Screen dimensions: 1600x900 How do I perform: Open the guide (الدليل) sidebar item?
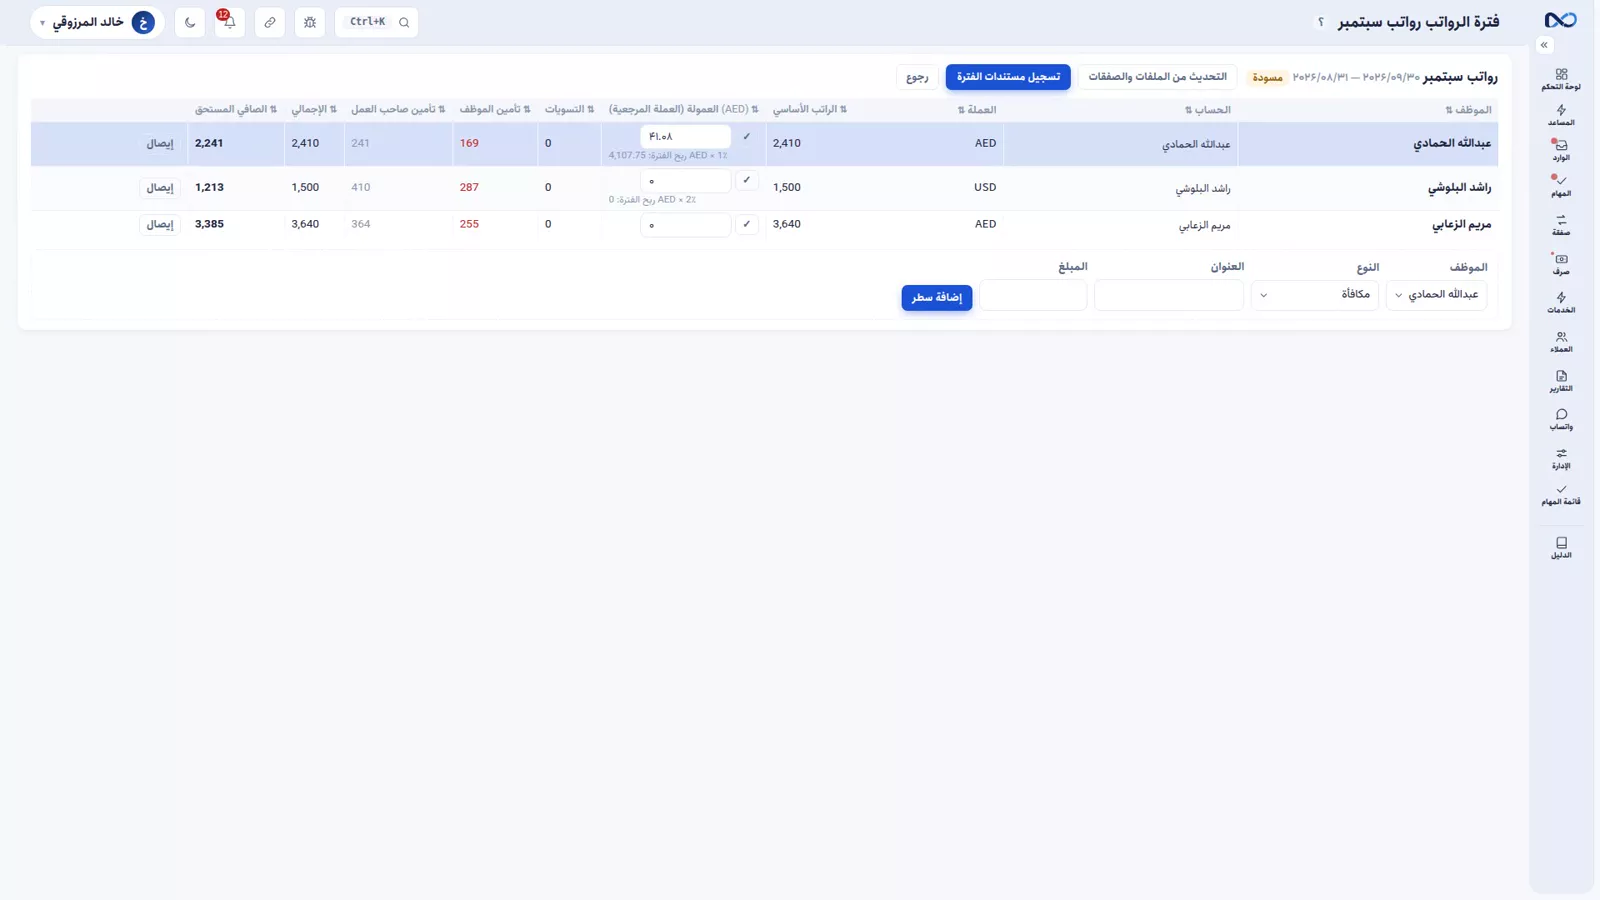click(1561, 548)
